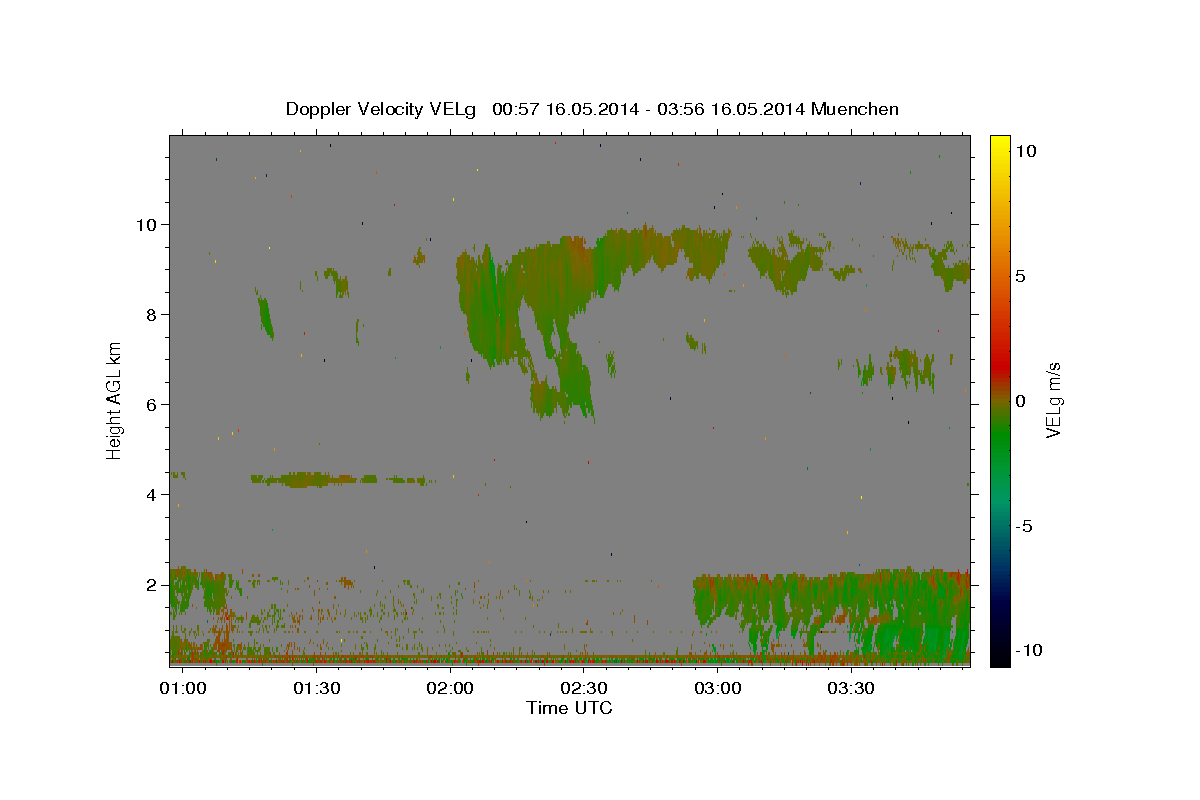The height and width of the screenshot is (800, 1200).
Task: Click the height axis label 10
Action: (x=147, y=224)
